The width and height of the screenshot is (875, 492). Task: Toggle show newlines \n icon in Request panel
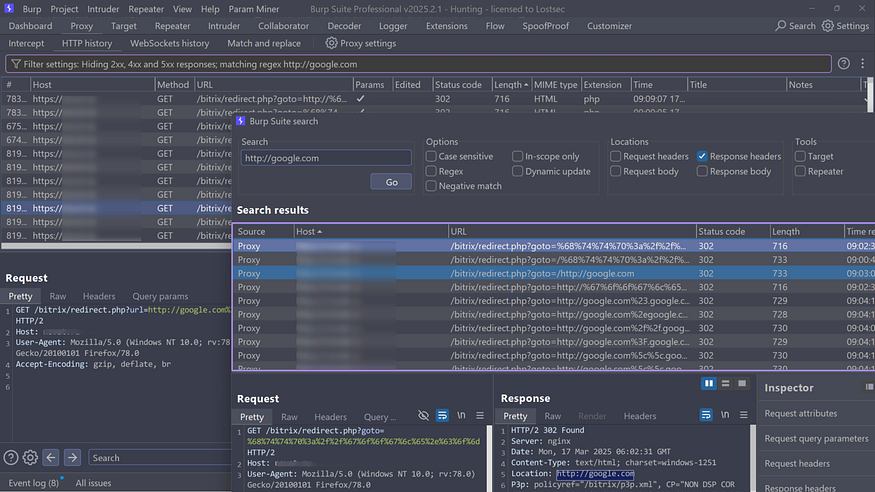click(x=461, y=416)
